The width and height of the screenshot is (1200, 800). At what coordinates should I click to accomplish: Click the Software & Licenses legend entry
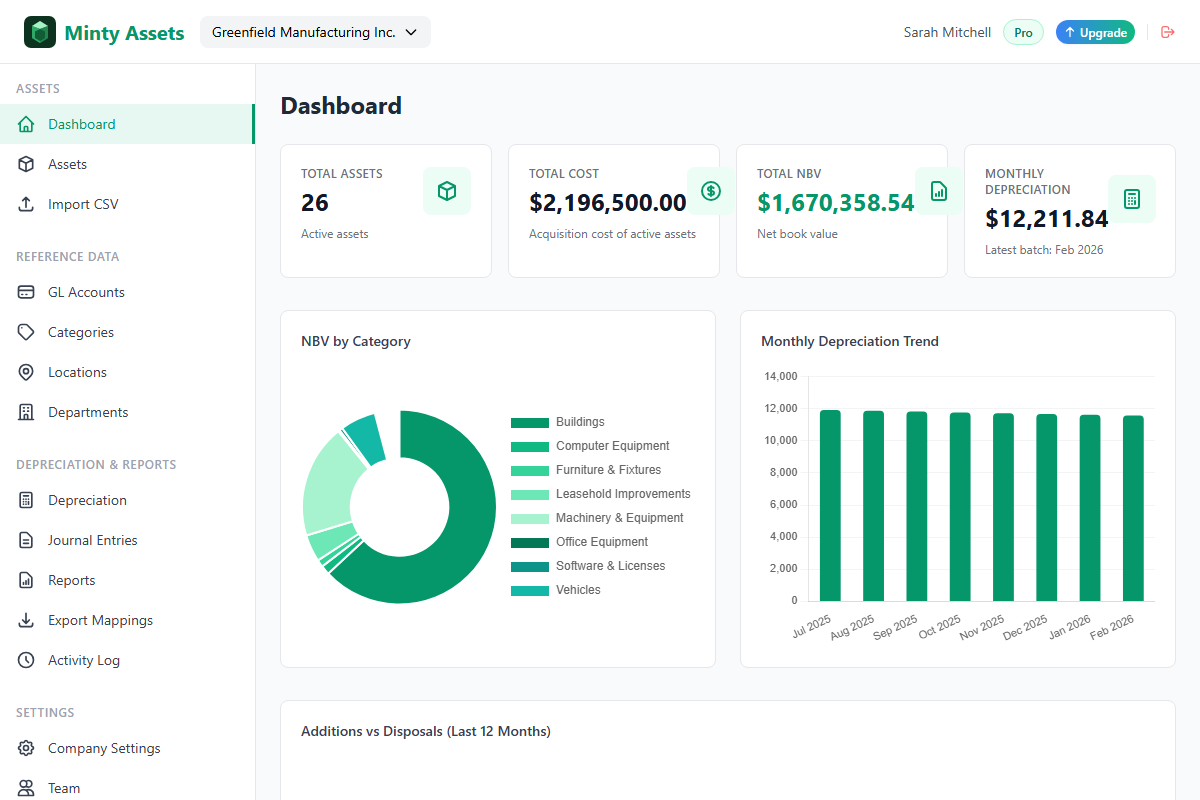click(x=588, y=566)
